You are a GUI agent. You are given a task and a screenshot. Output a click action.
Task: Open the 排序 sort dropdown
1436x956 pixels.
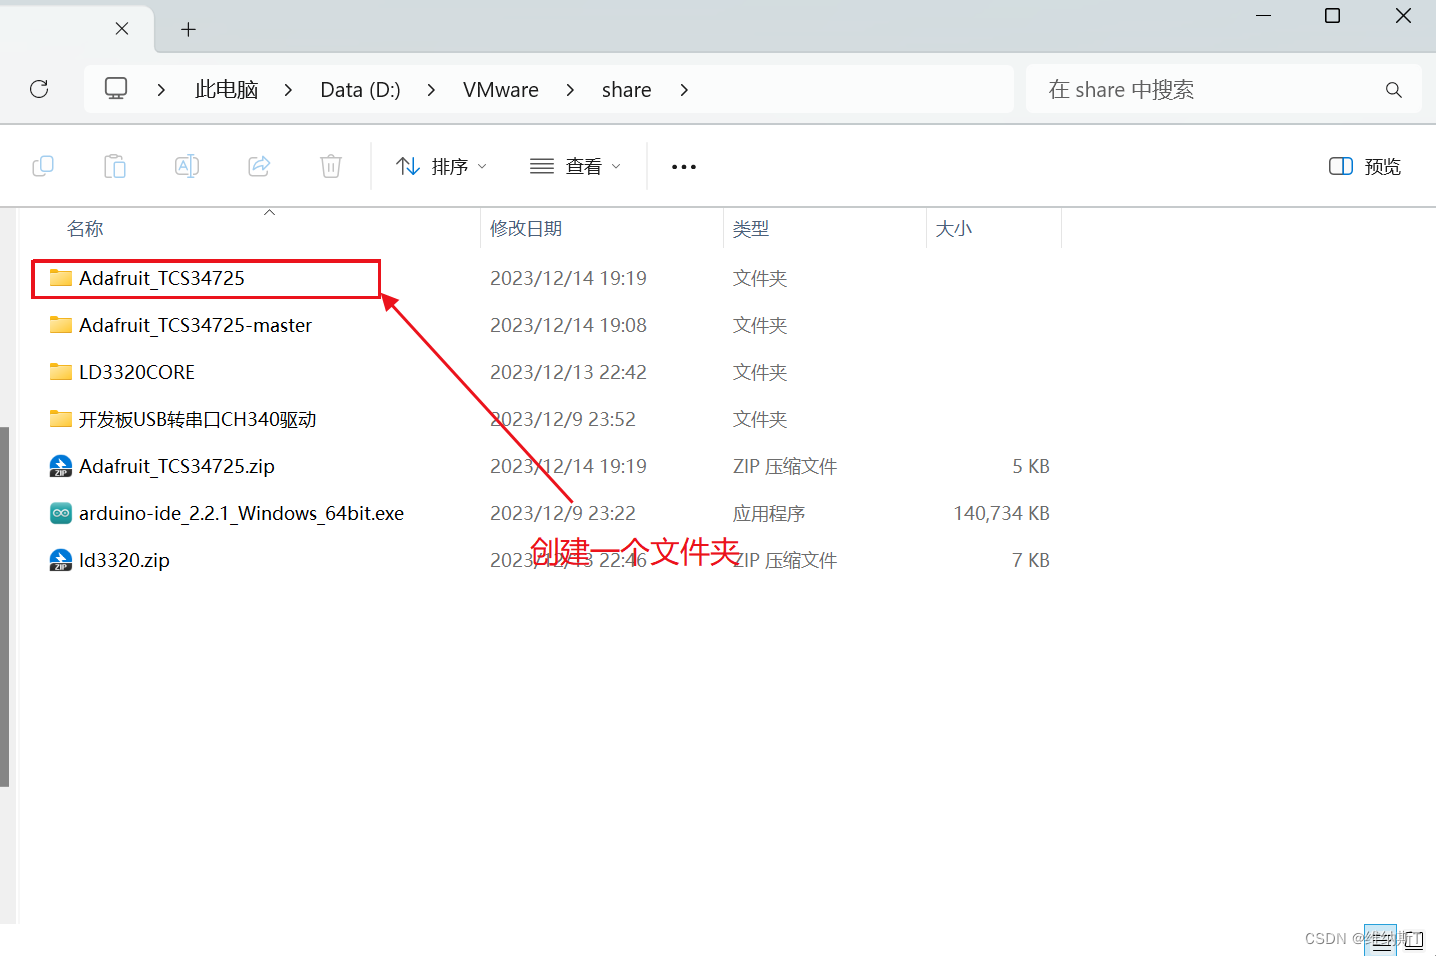tap(441, 167)
